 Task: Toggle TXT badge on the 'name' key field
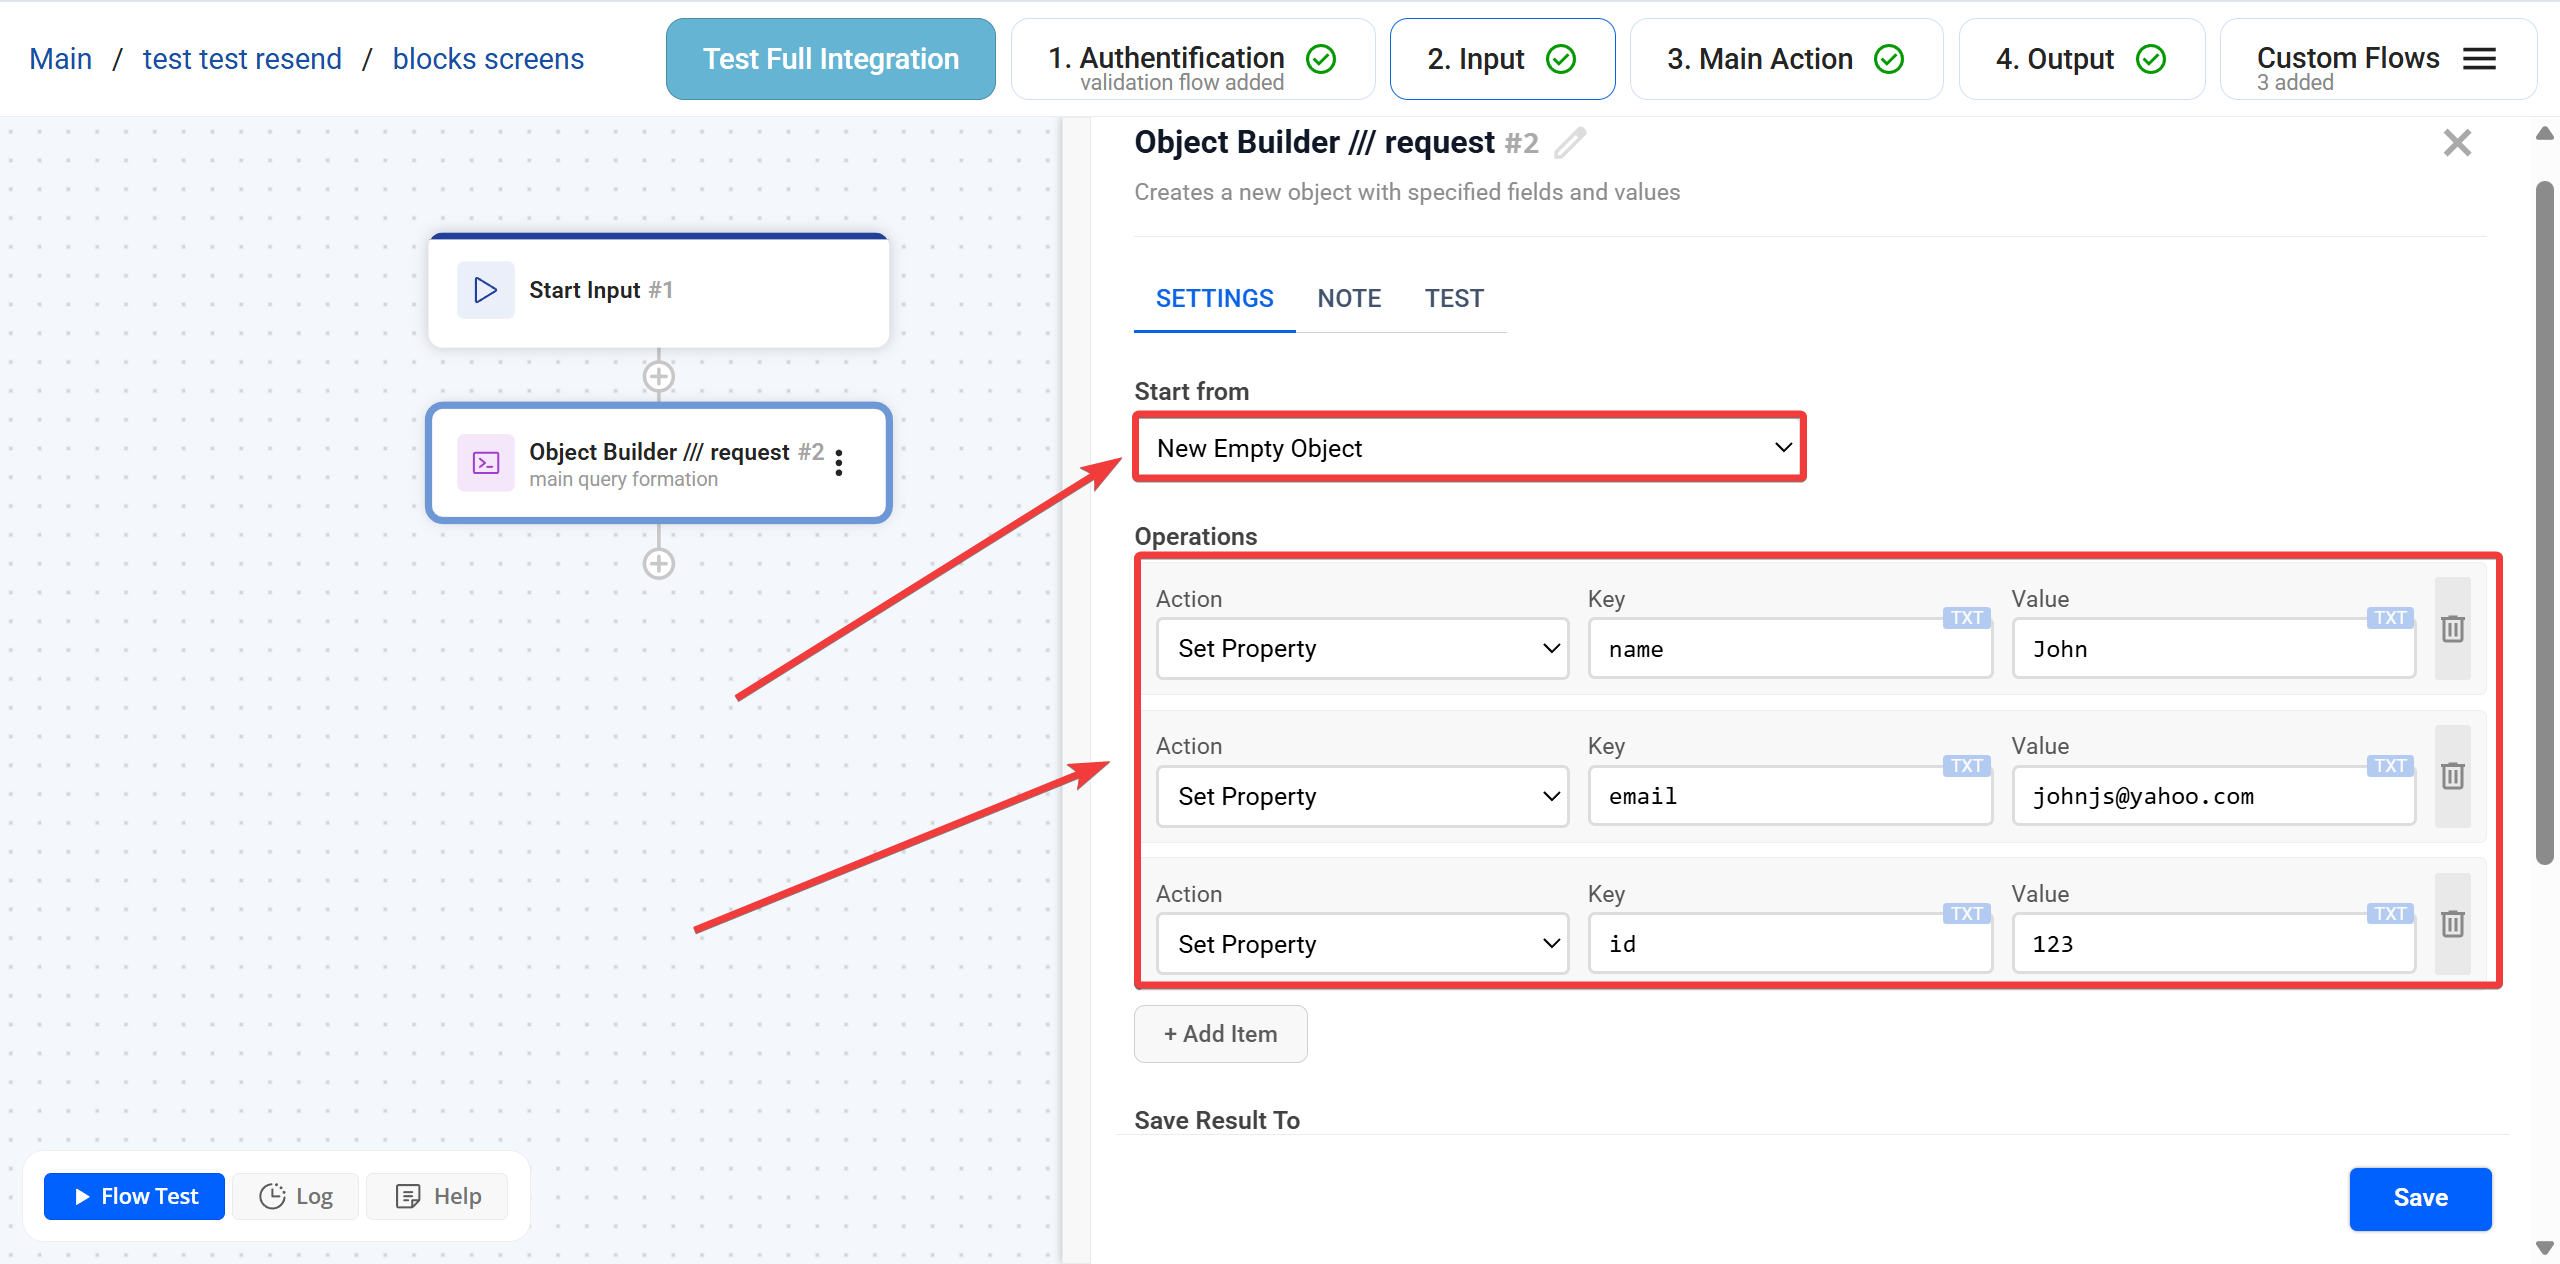[x=1966, y=618]
